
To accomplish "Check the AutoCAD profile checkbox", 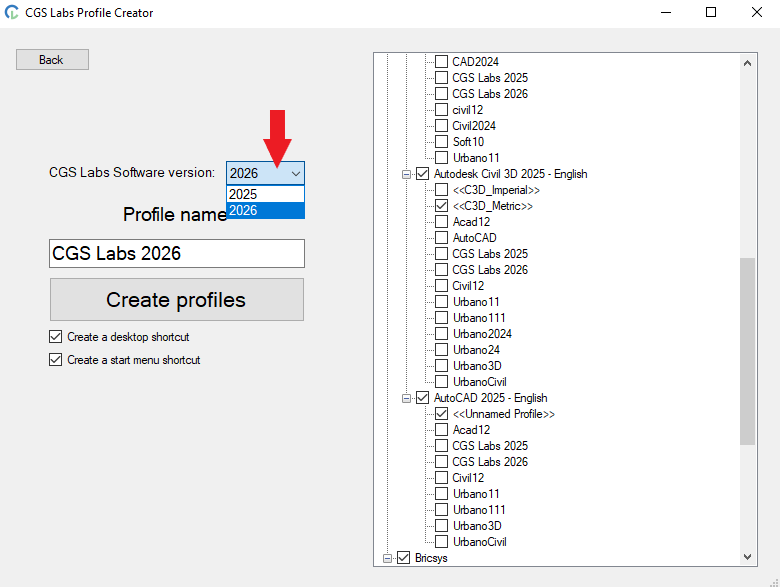I will [441, 238].
